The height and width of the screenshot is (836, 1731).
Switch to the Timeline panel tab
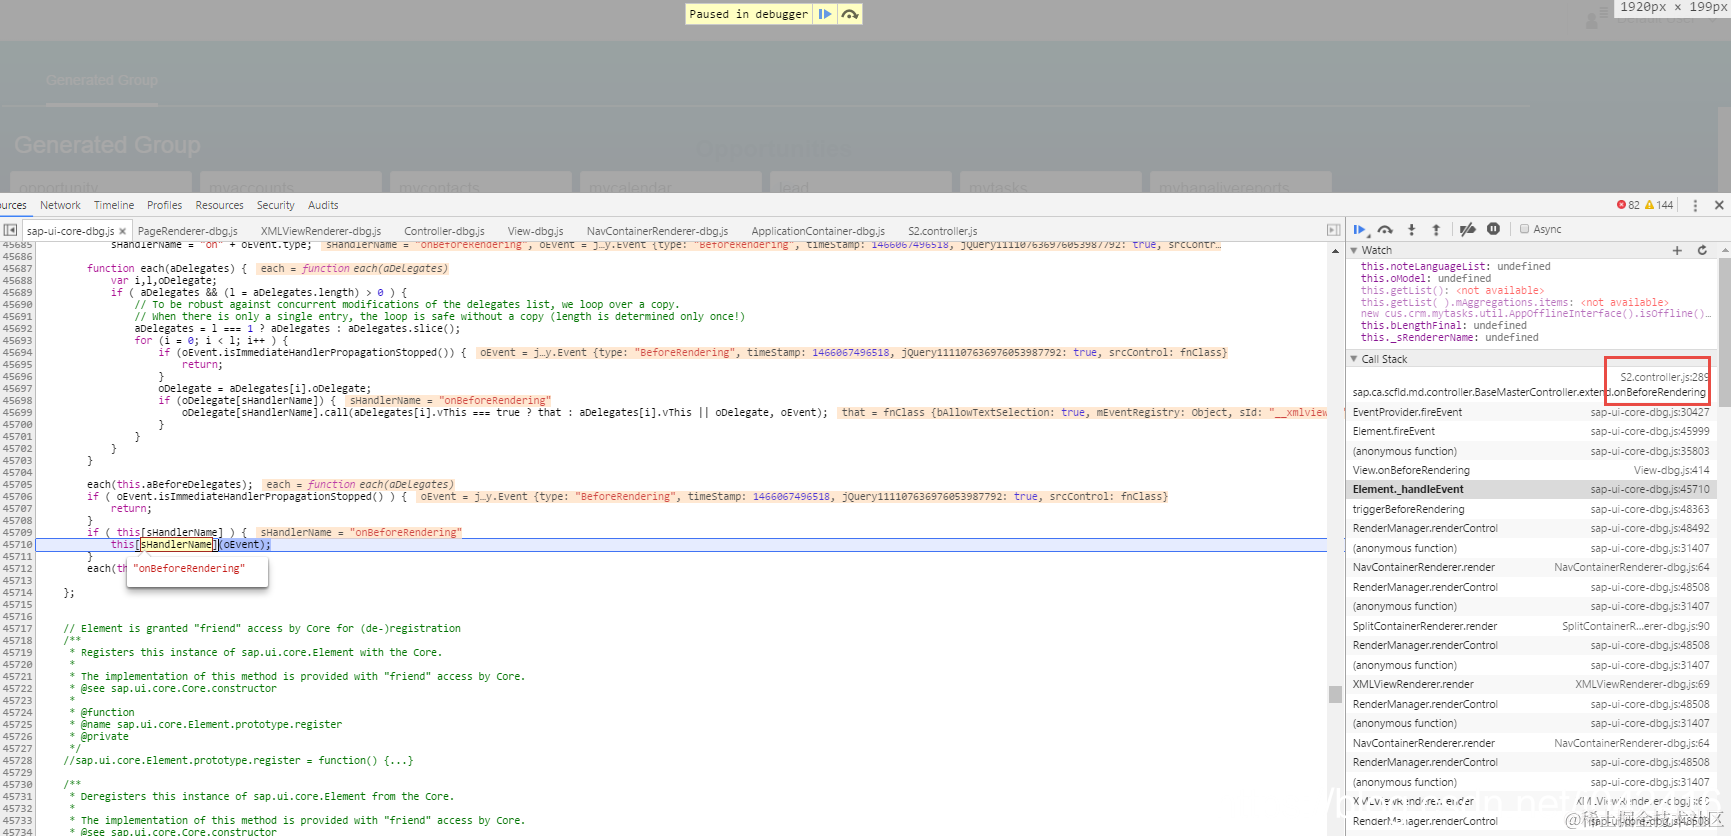click(114, 205)
